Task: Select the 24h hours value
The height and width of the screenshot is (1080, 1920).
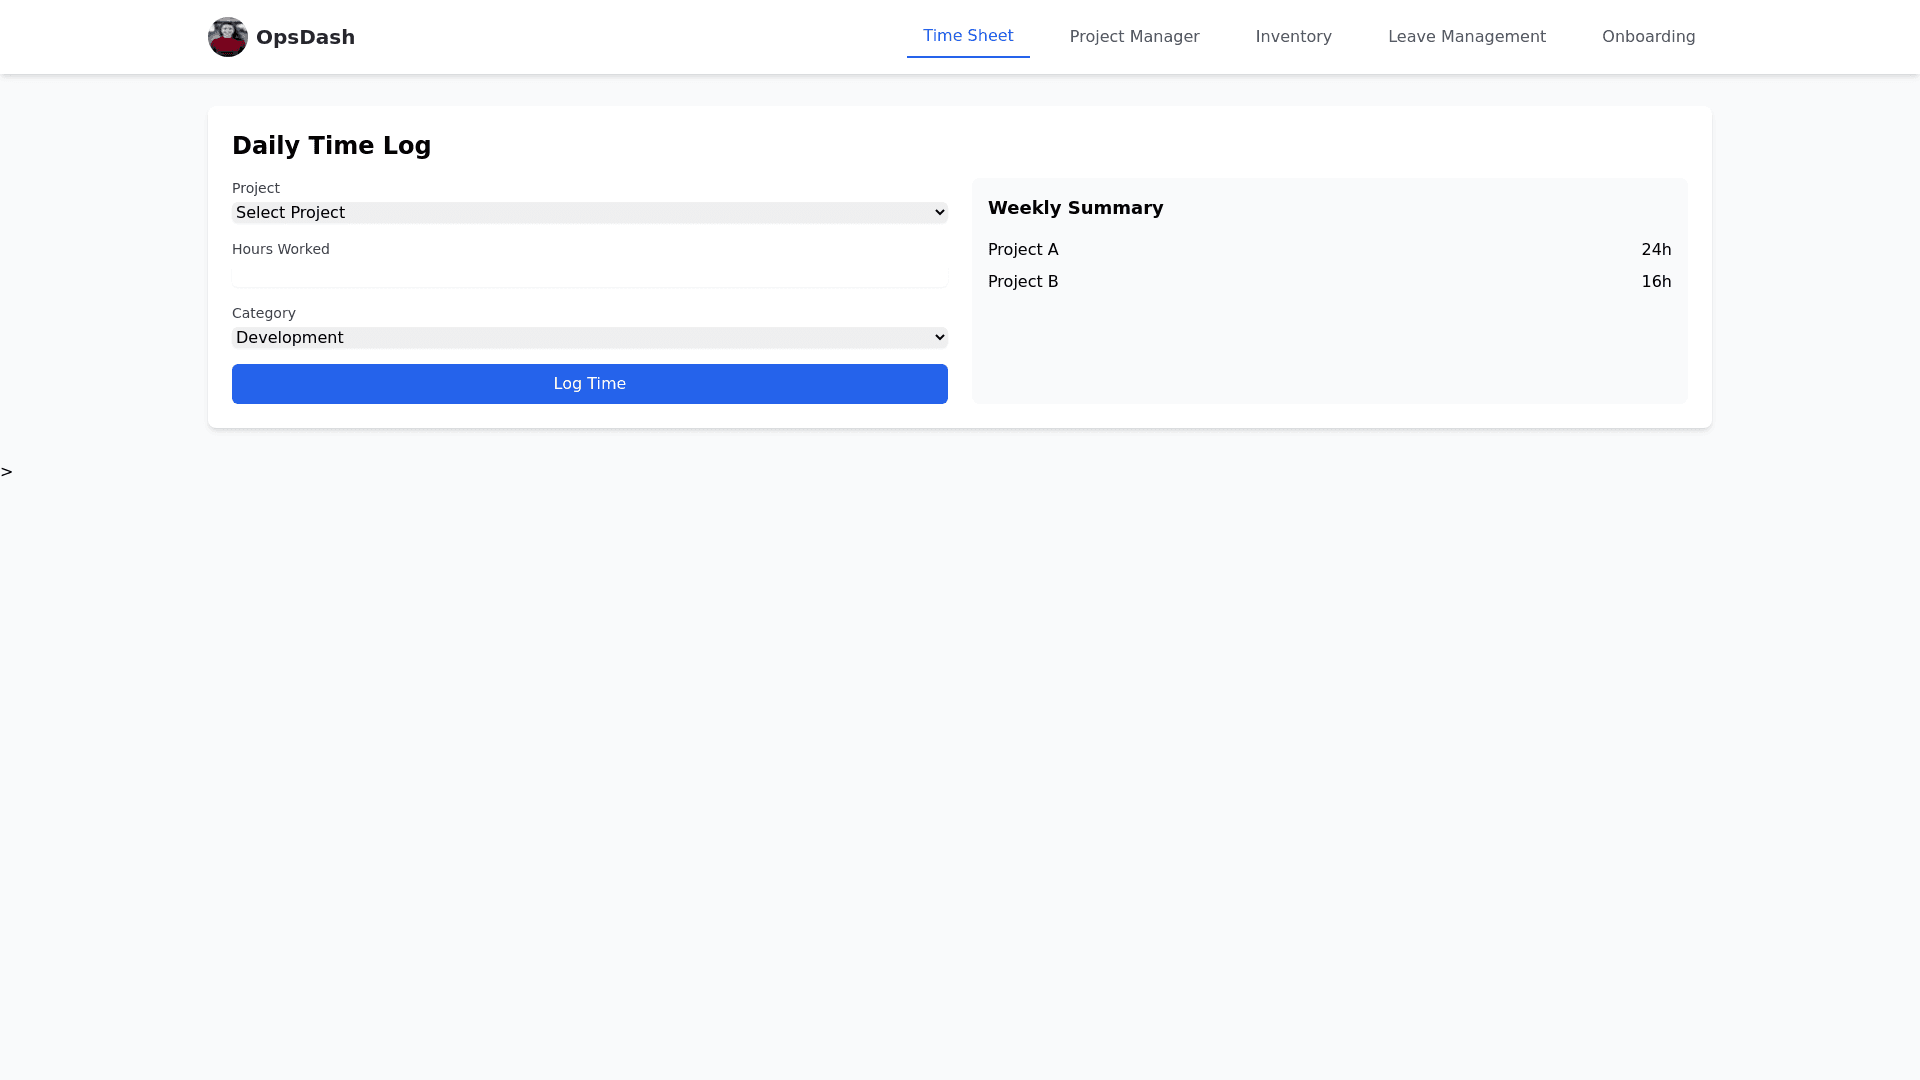Action: [x=1655, y=250]
